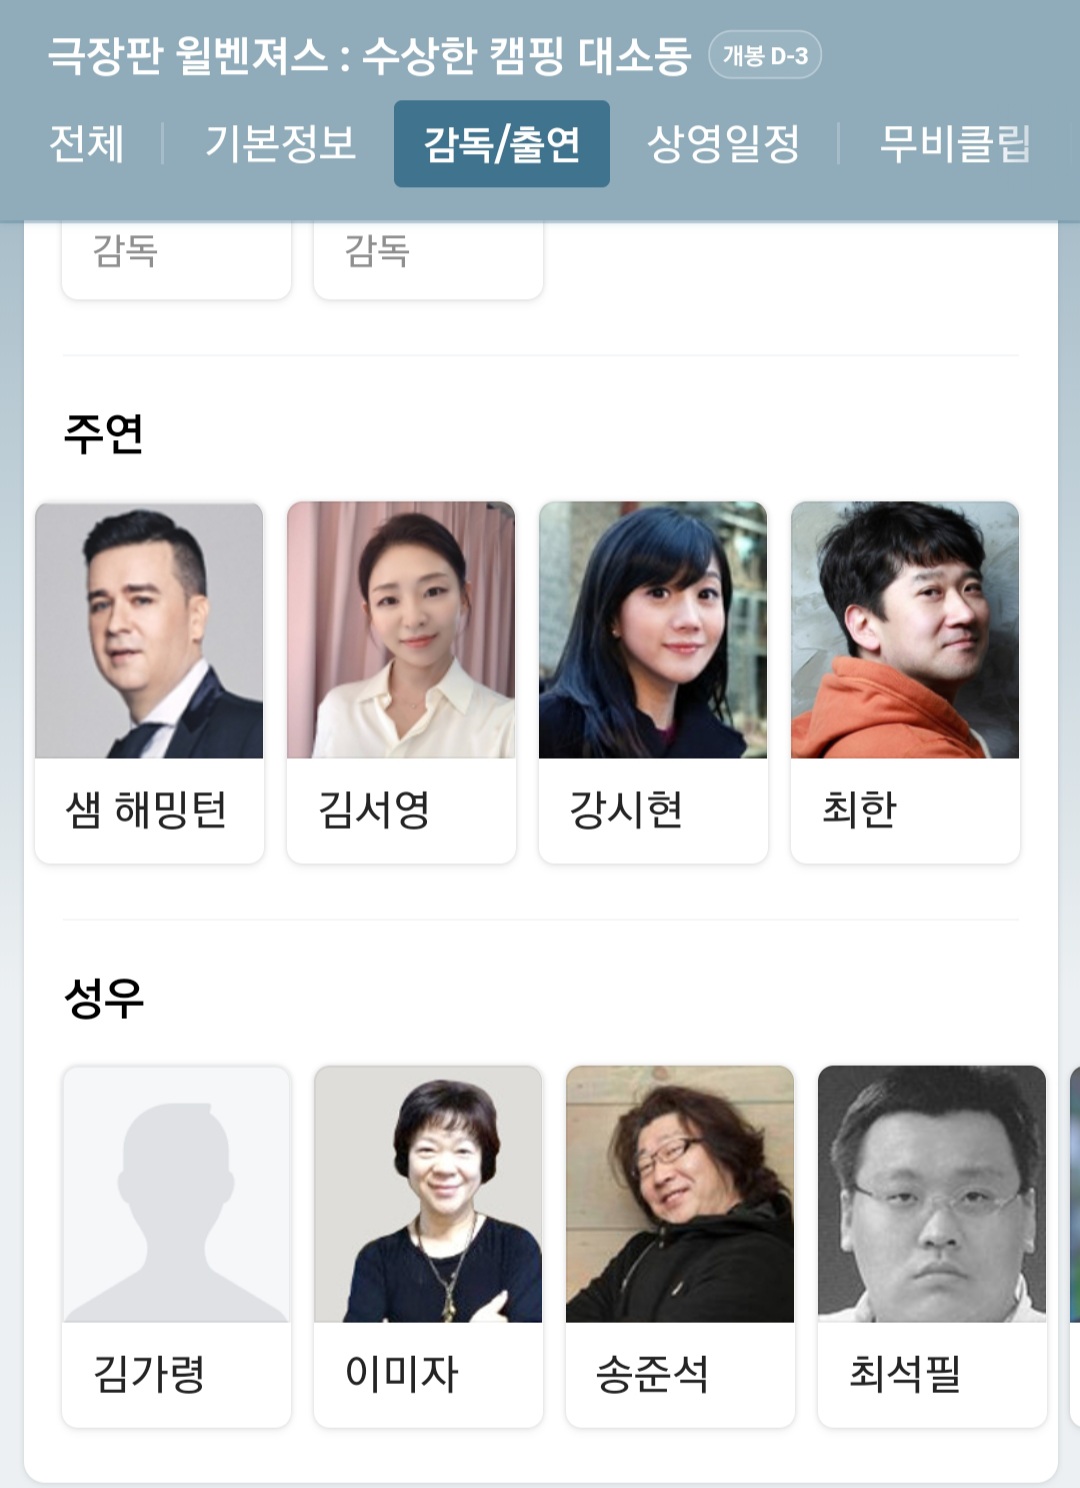Open 이미자's voice actor photo
Image resolution: width=1080 pixels, height=1488 pixels.
(428, 1194)
